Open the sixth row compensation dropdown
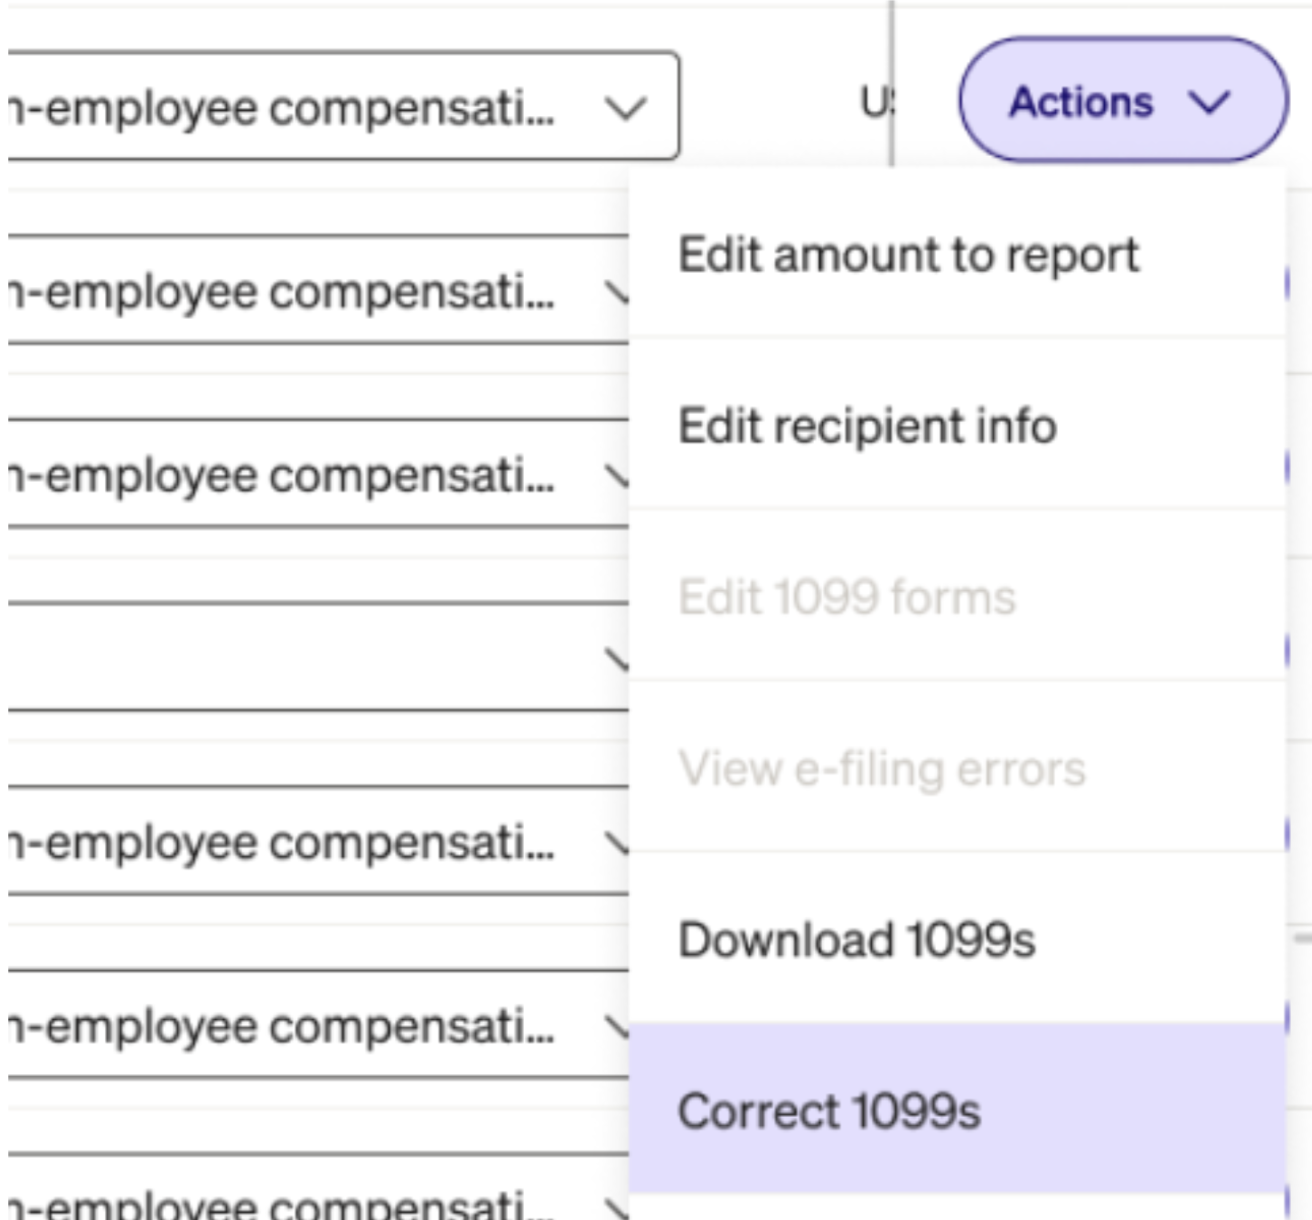The height and width of the screenshot is (1220, 1312). coord(300,1026)
